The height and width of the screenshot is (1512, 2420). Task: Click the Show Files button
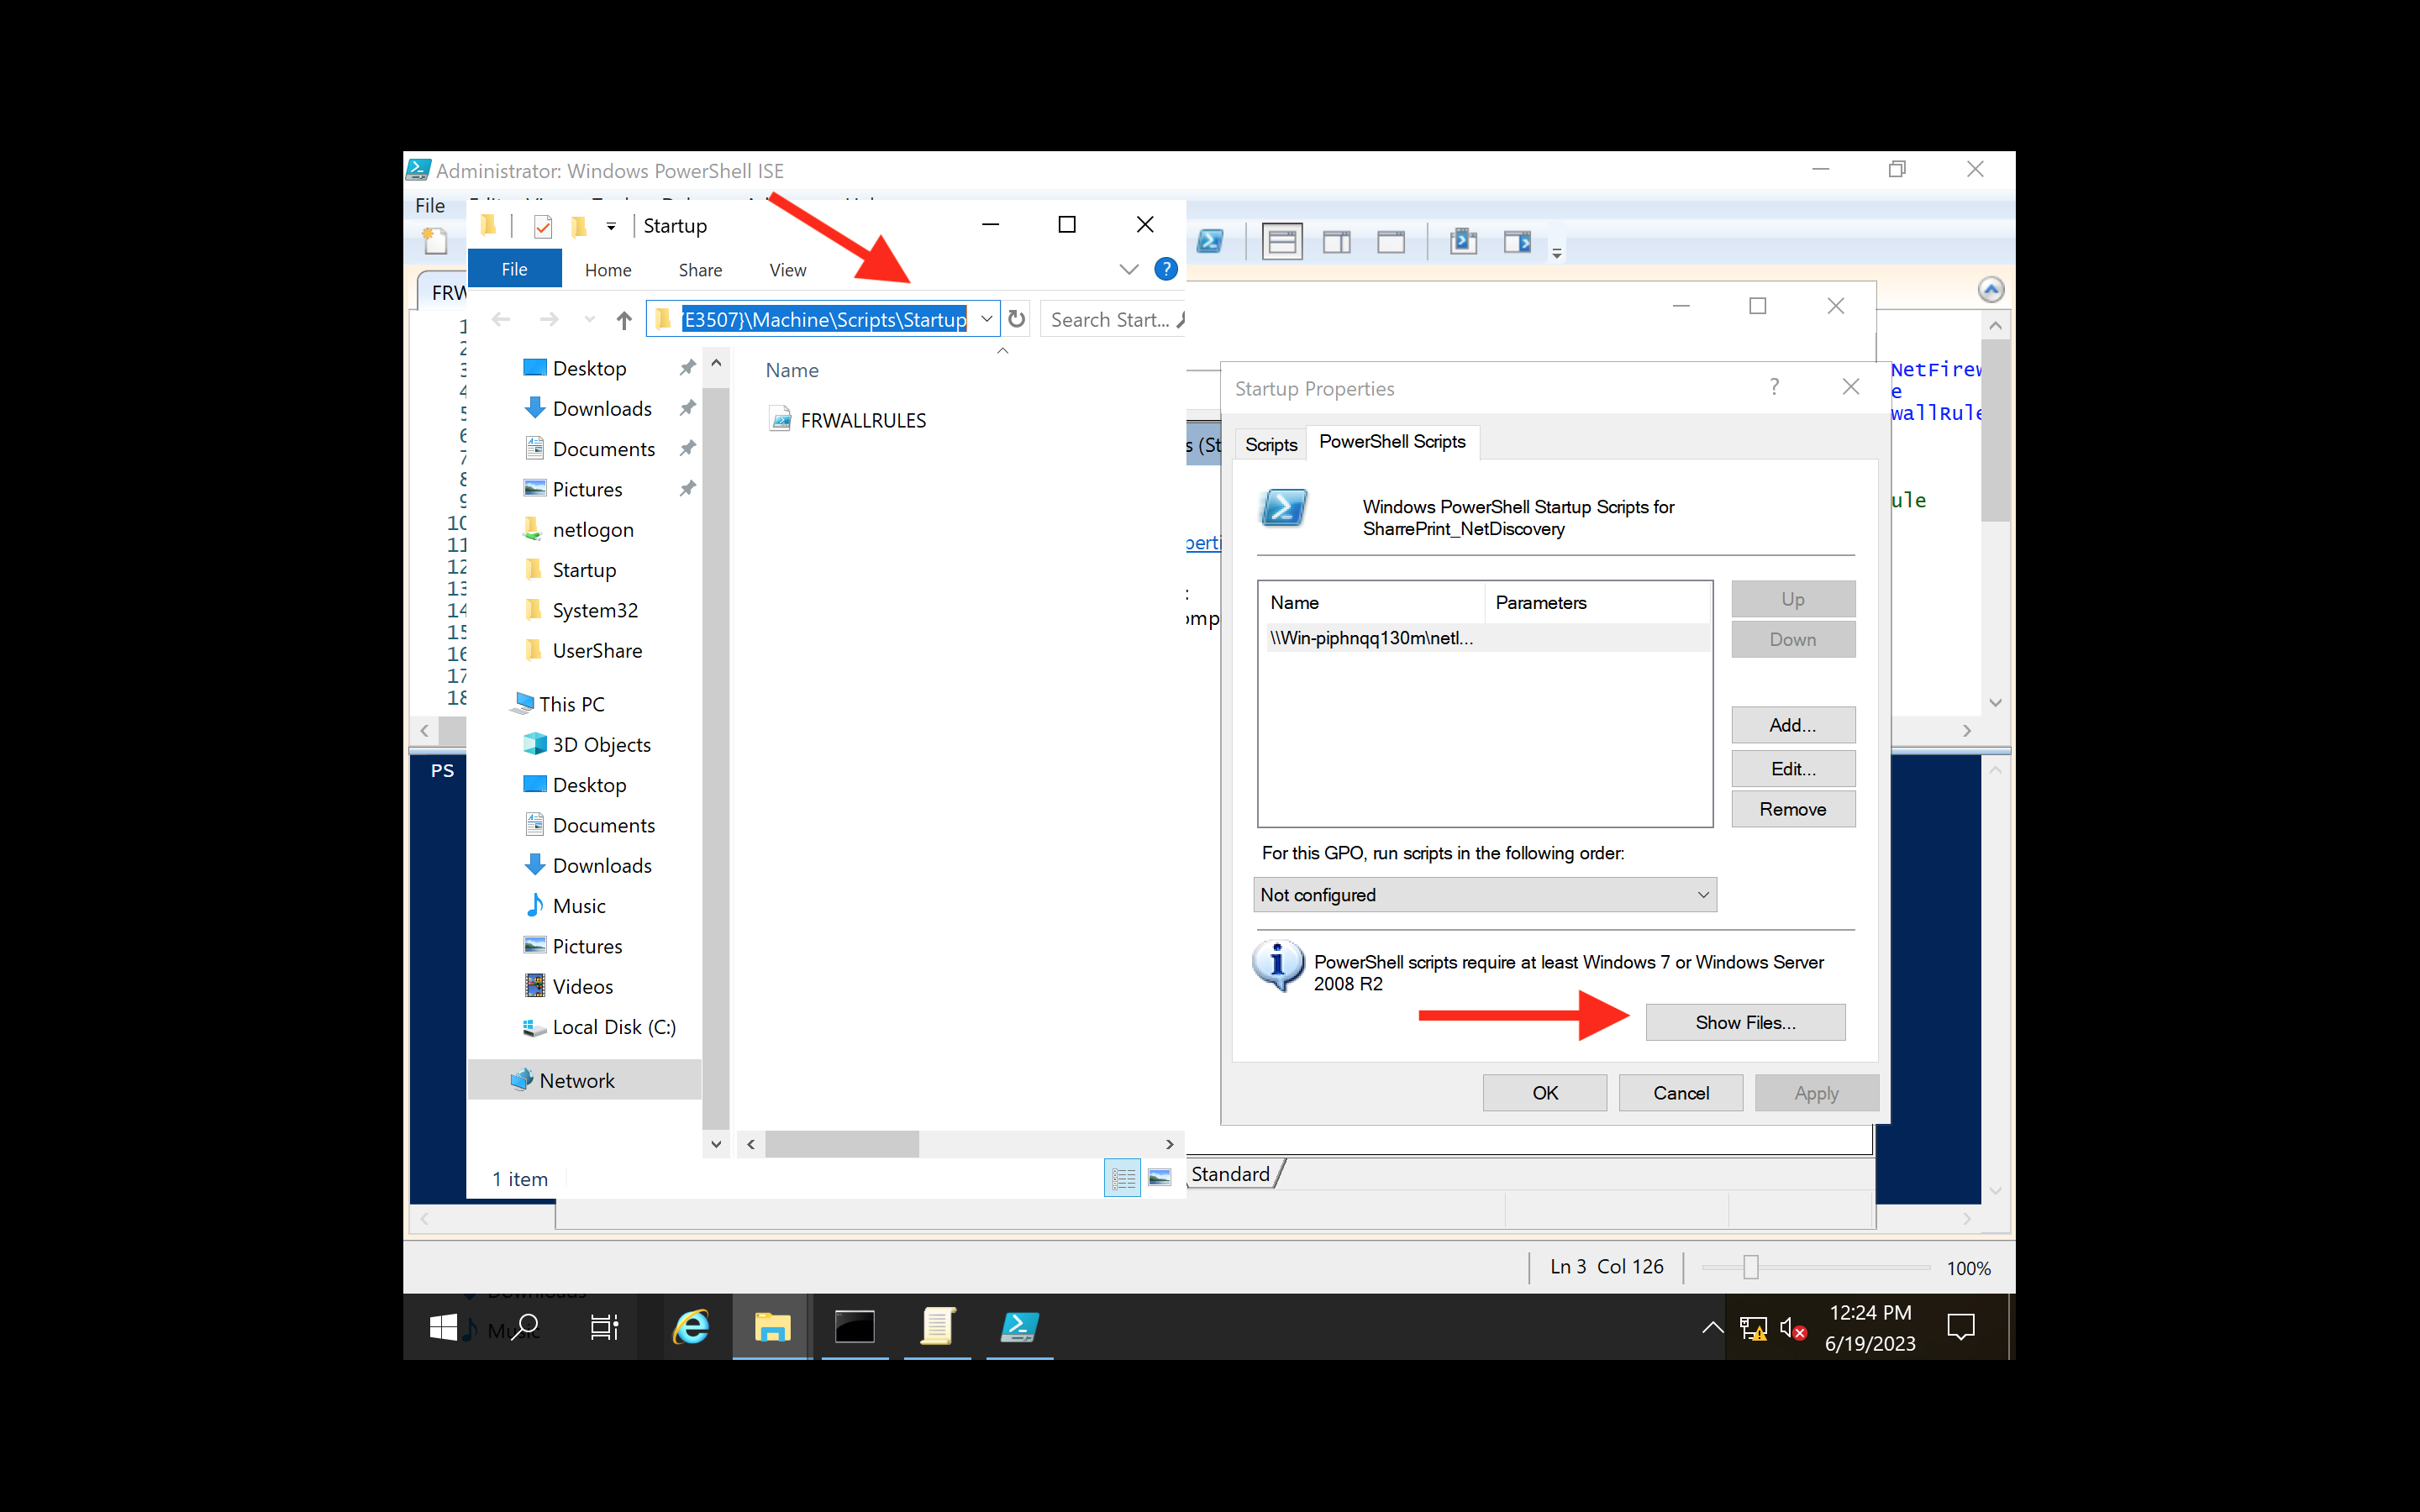click(1744, 1022)
